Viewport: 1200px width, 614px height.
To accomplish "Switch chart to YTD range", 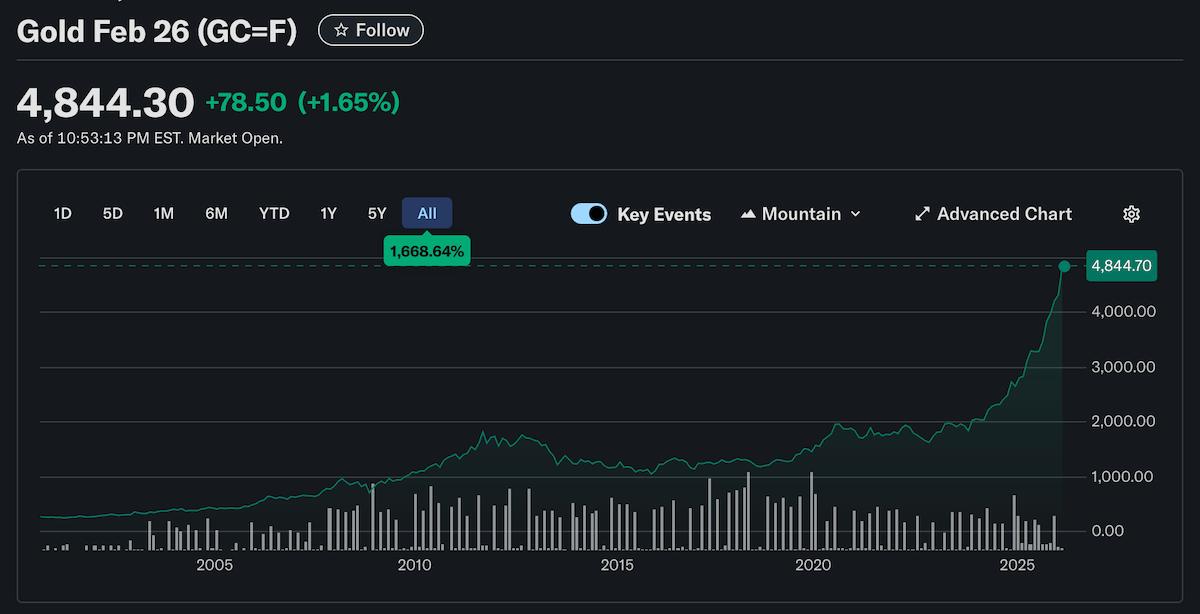I will (274, 213).
